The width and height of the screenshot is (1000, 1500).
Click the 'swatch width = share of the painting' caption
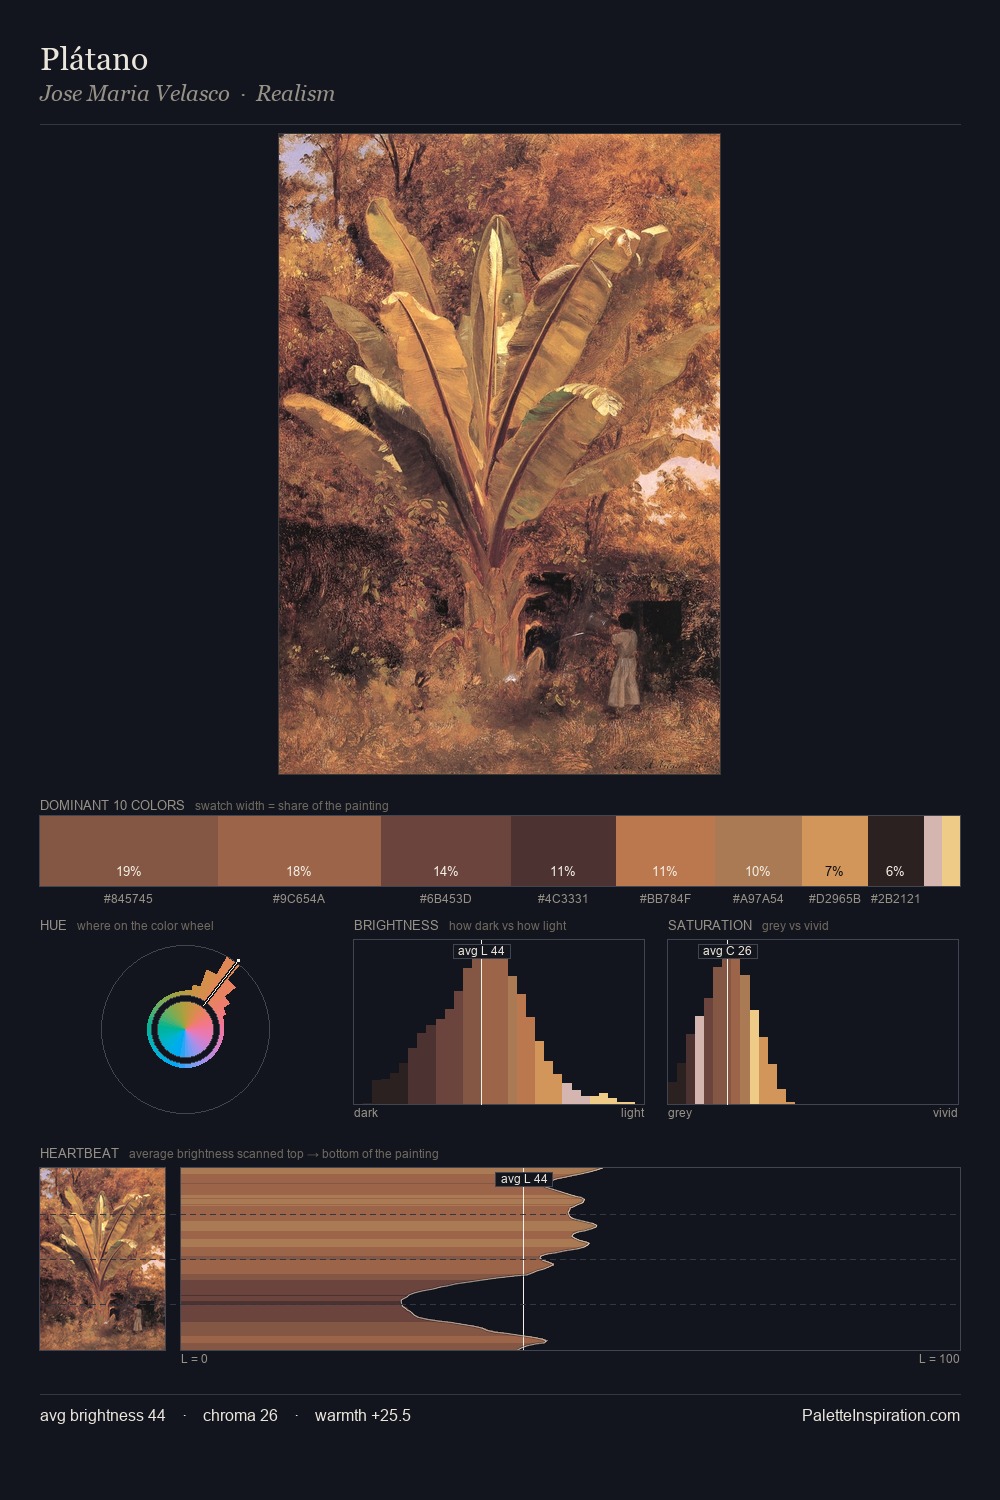click(292, 806)
